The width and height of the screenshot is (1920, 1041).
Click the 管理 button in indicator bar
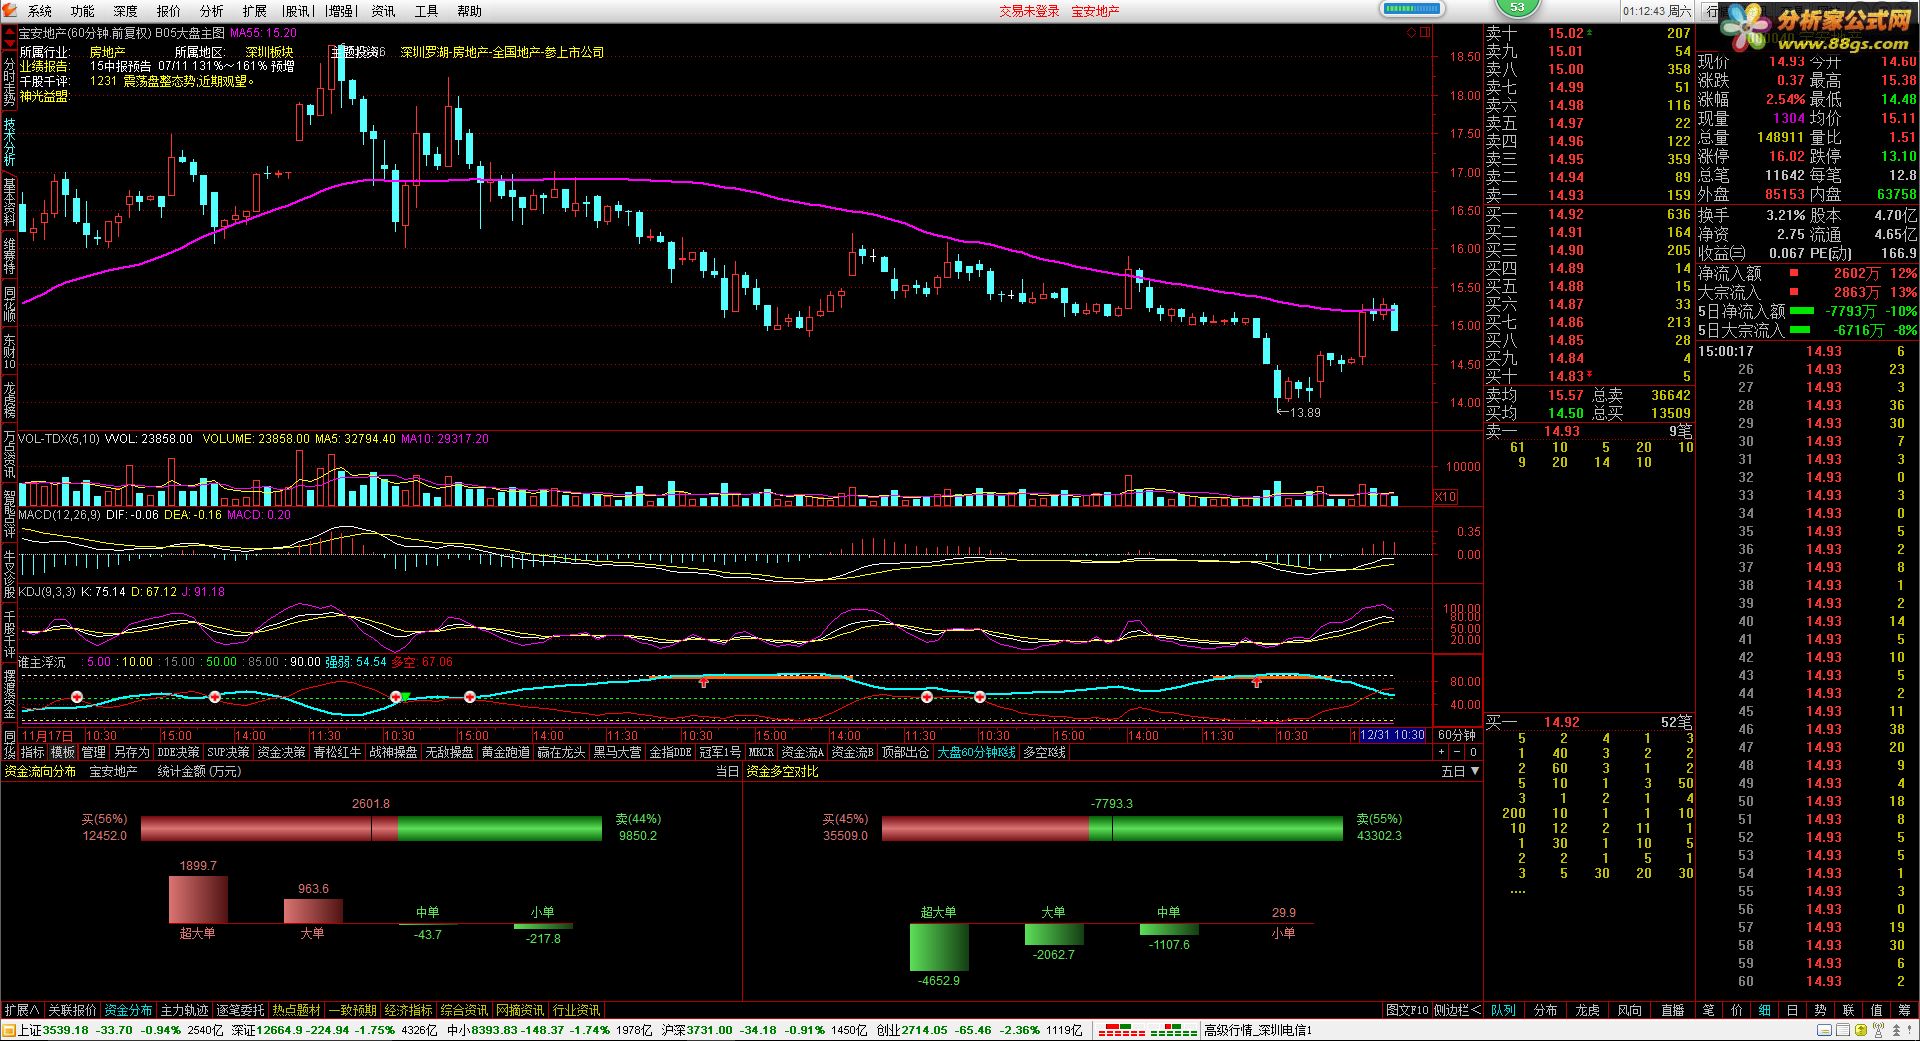tap(94, 752)
